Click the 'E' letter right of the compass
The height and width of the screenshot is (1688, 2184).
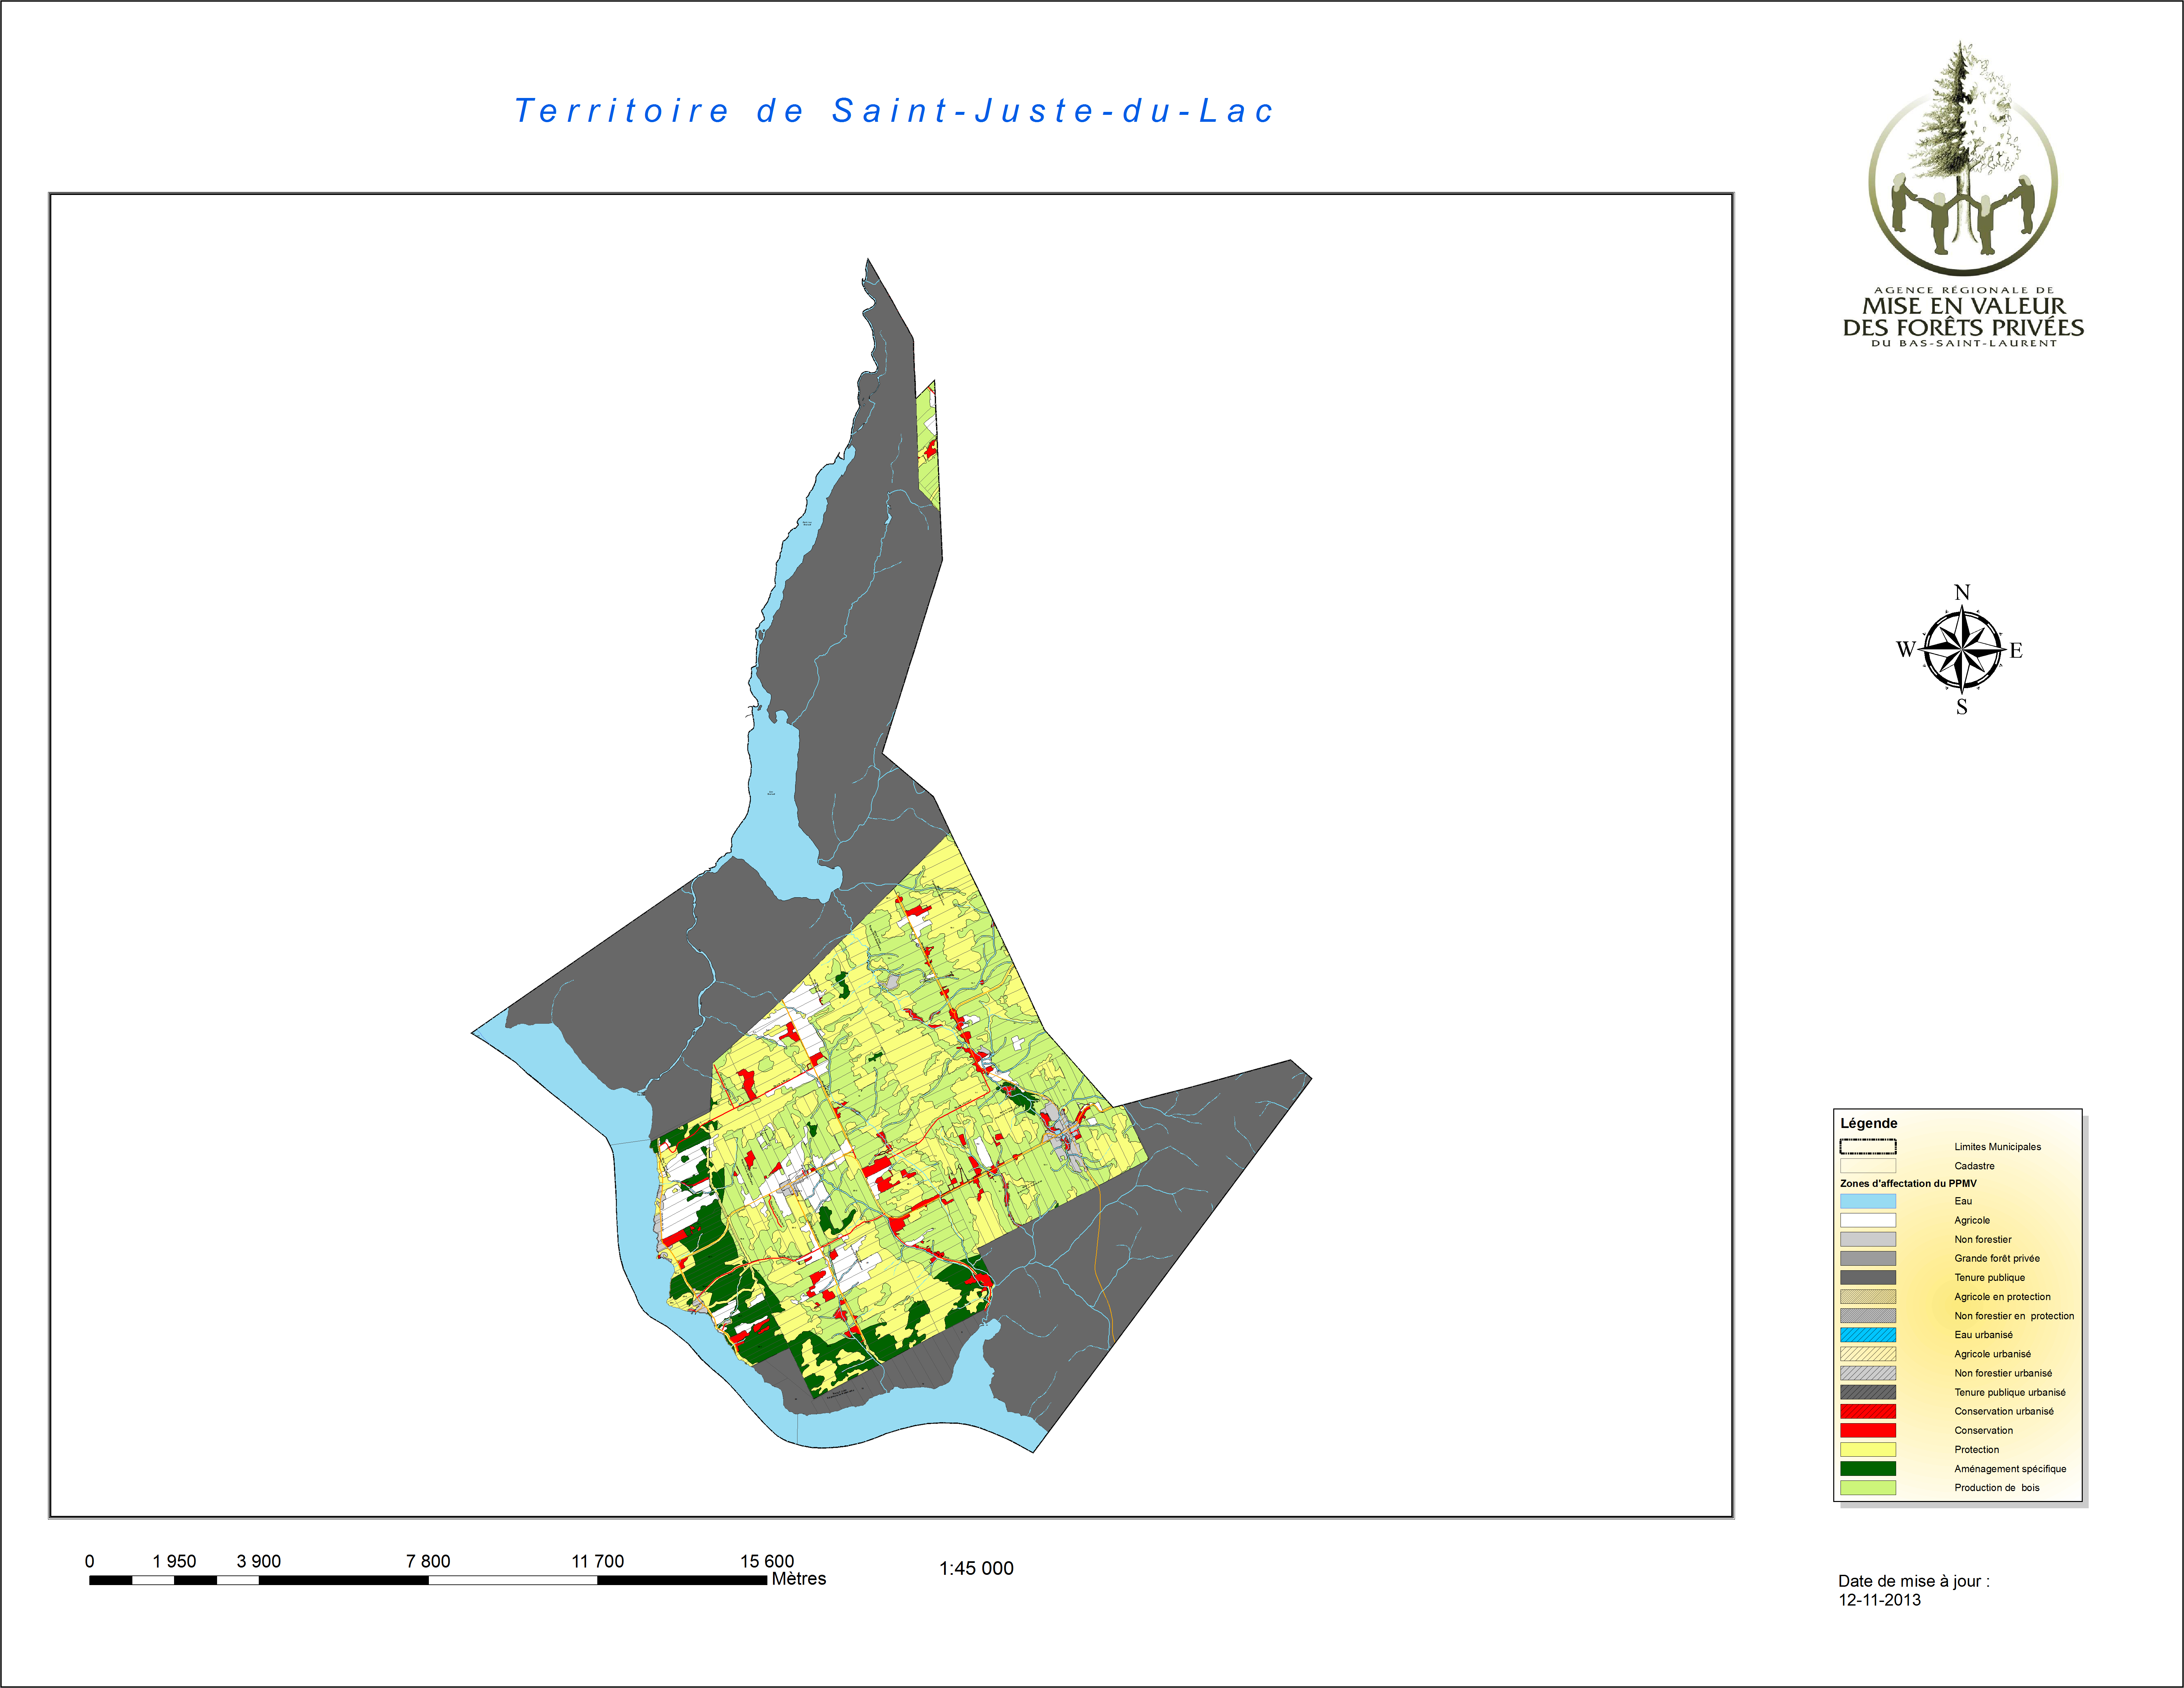coord(2016,650)
